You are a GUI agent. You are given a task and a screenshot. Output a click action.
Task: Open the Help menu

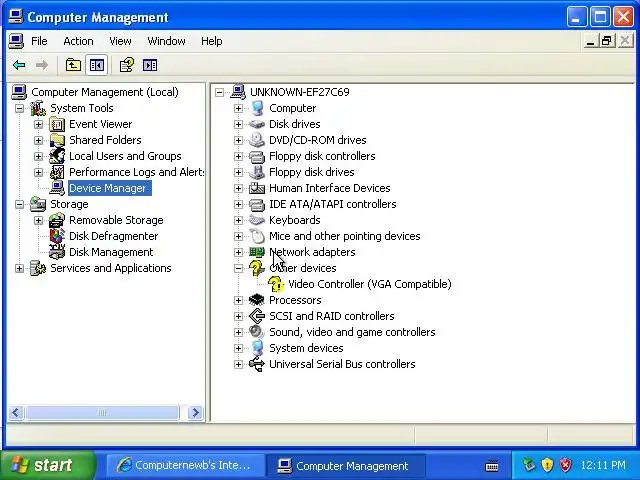[212, 41]
